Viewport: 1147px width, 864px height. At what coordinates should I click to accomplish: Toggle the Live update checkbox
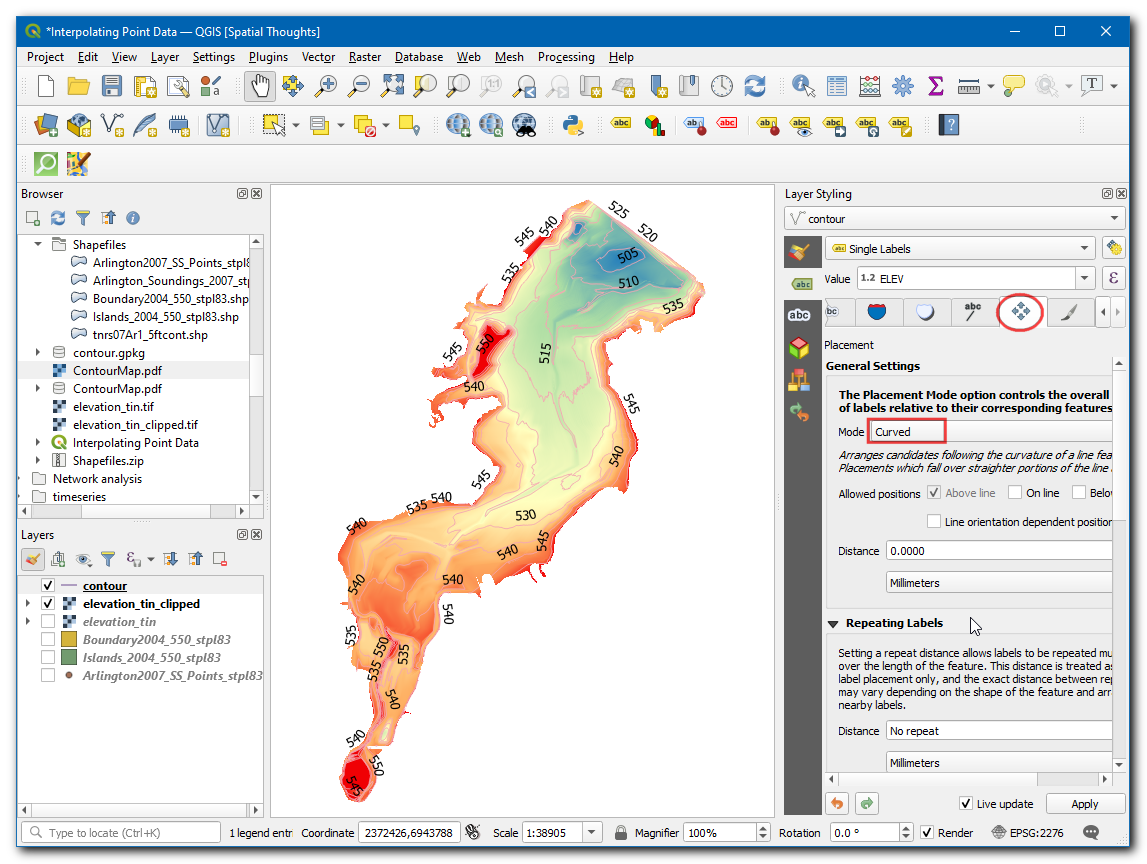pos(966,804)
